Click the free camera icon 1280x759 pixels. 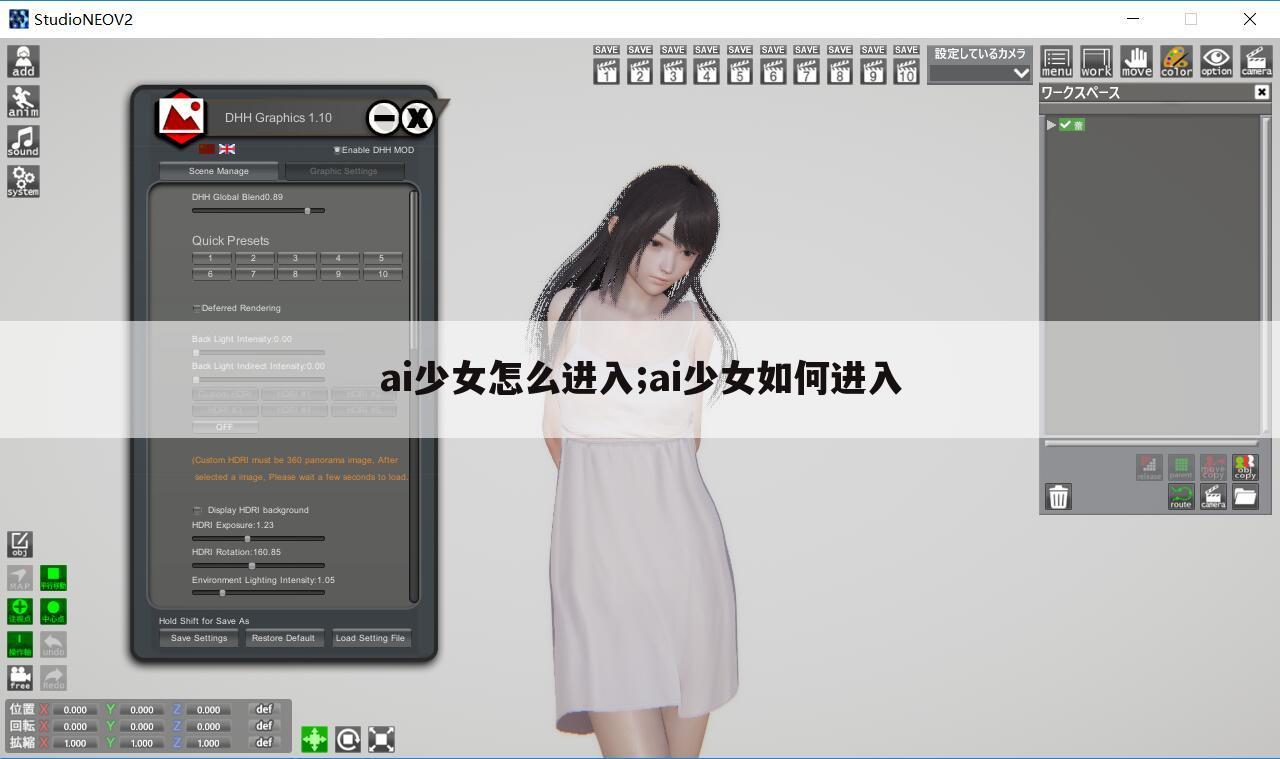(x=20, y=678)
